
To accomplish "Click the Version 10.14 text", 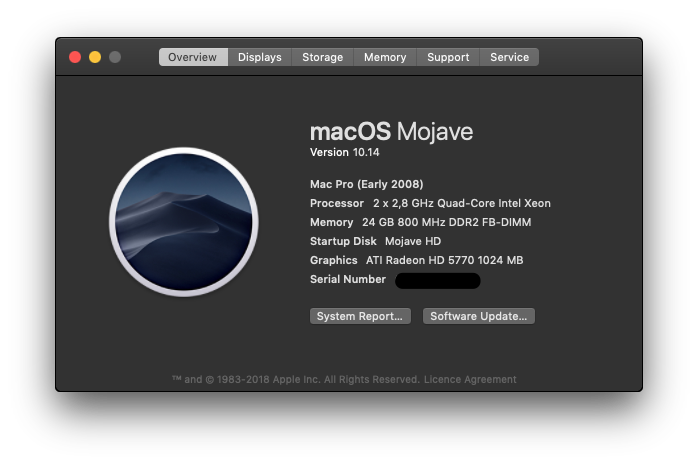I will click(x=345, y=152).
